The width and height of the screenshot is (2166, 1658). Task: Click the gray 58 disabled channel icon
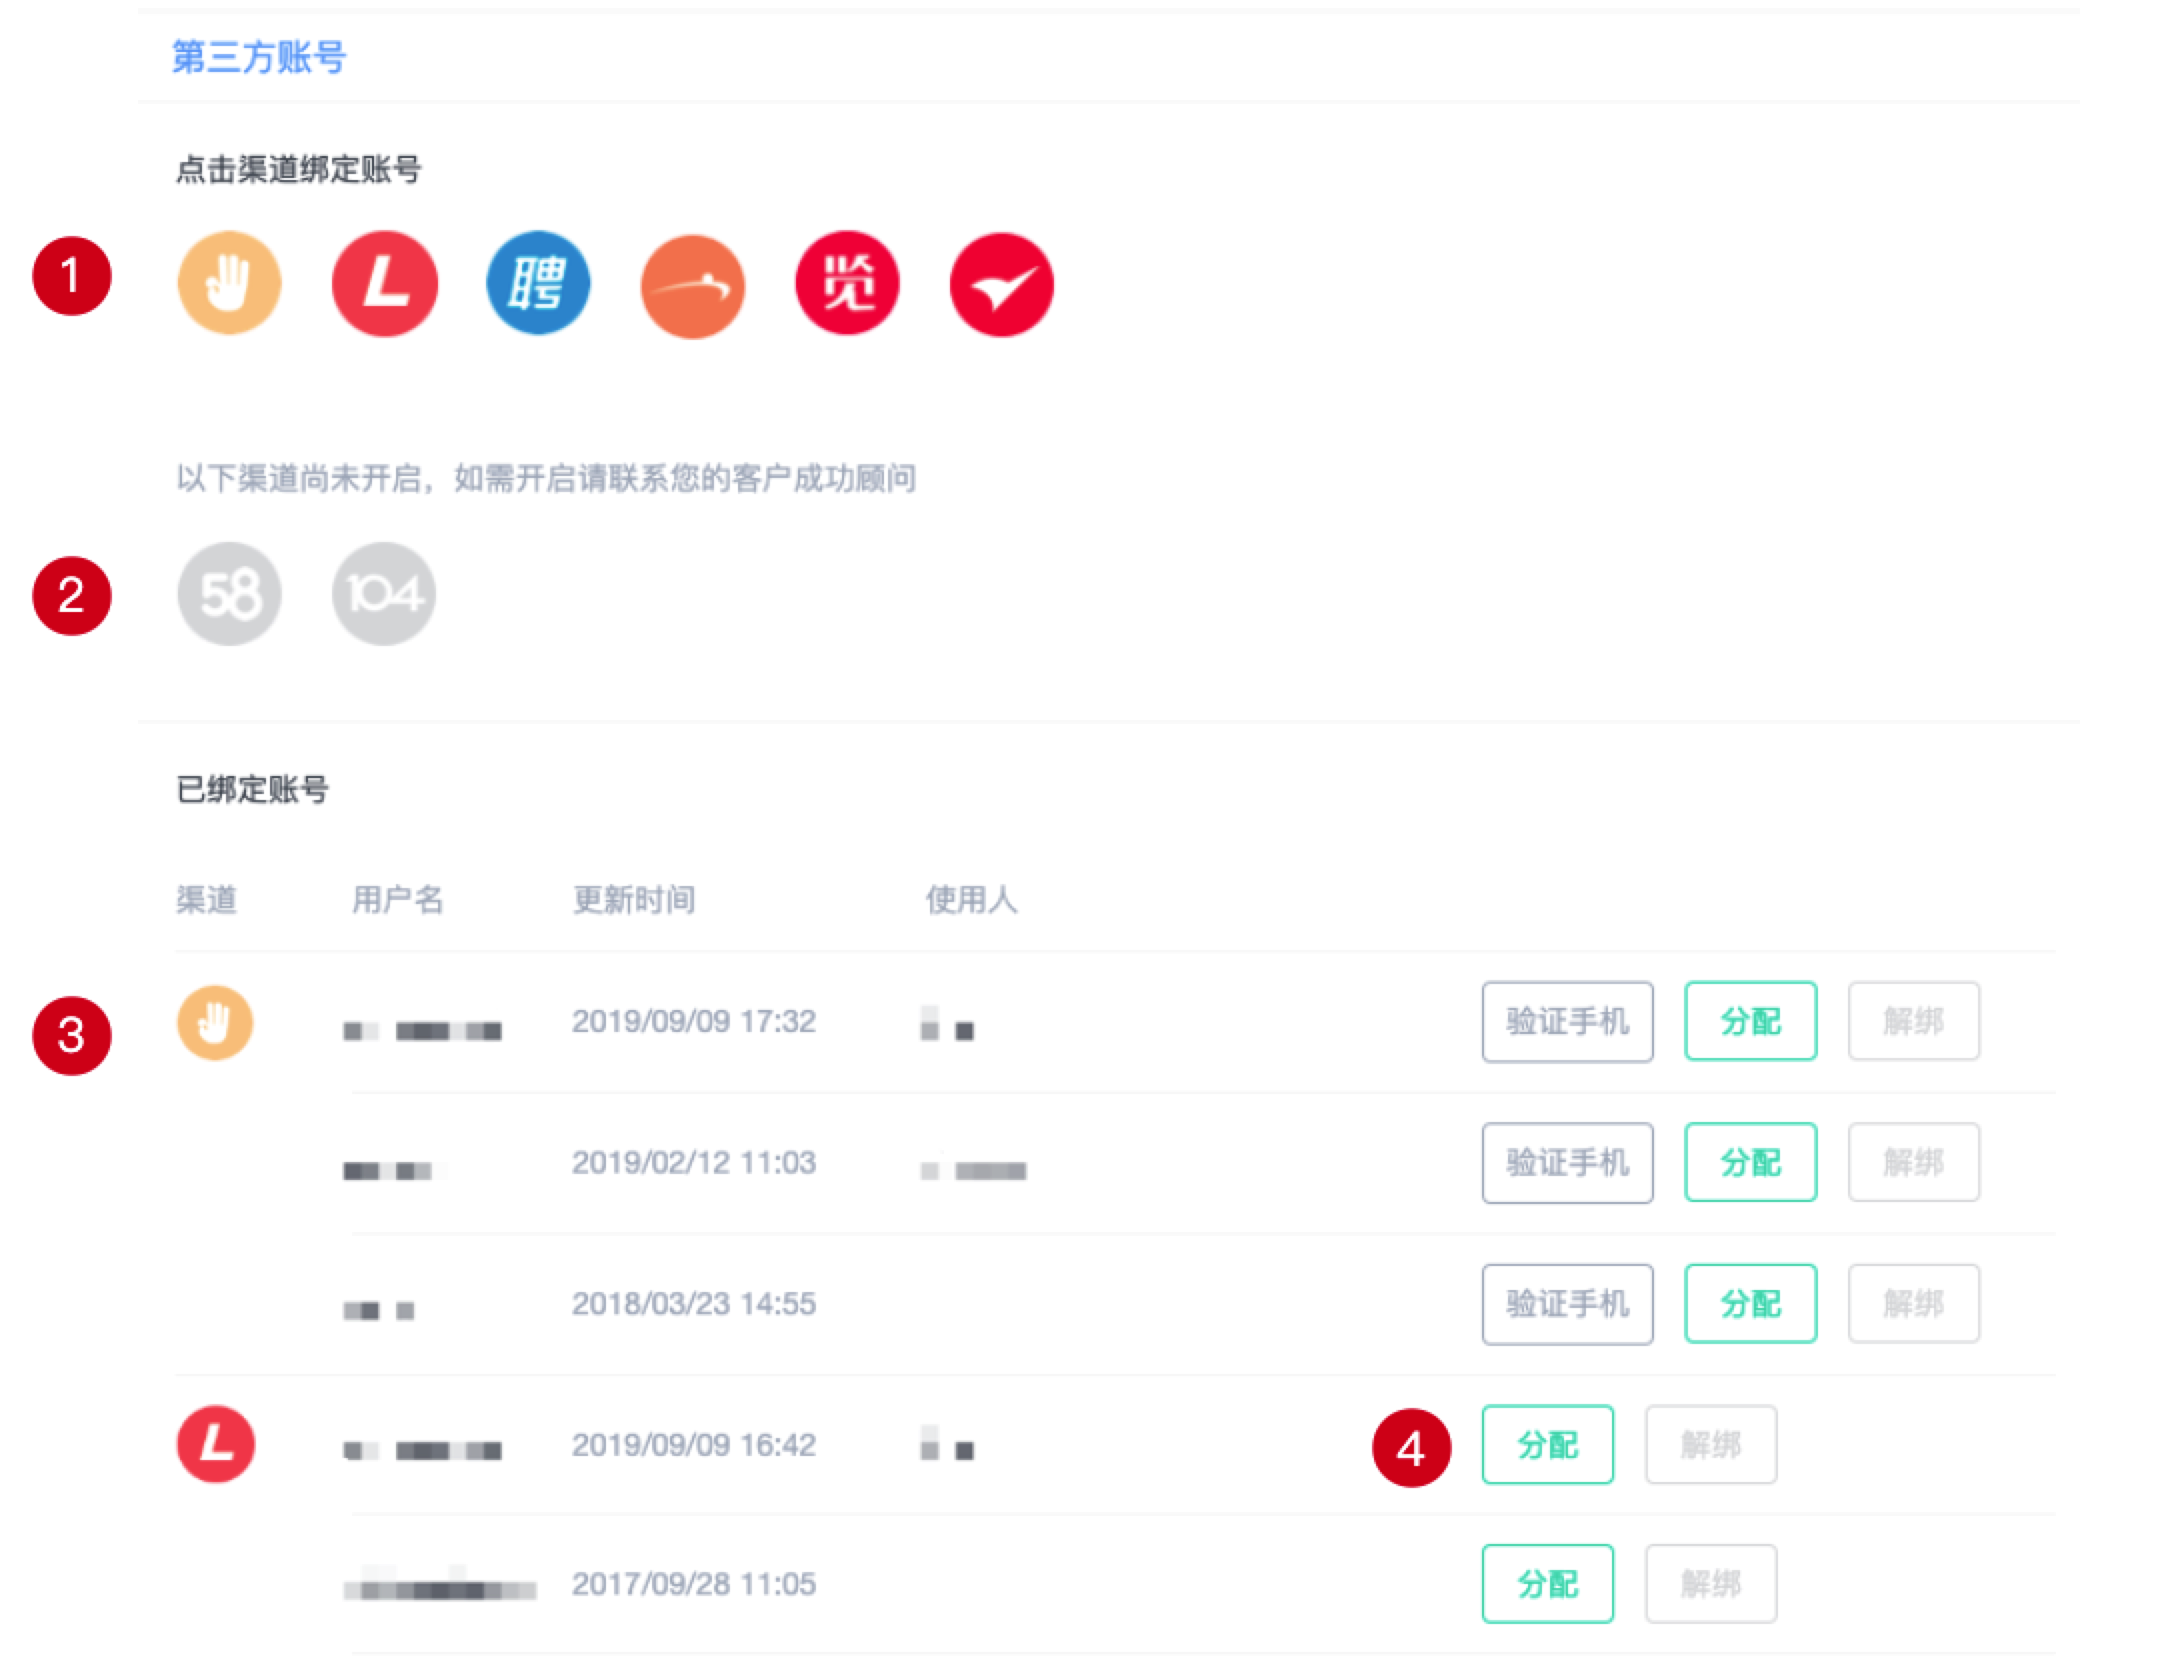click(x=229, y=594)
